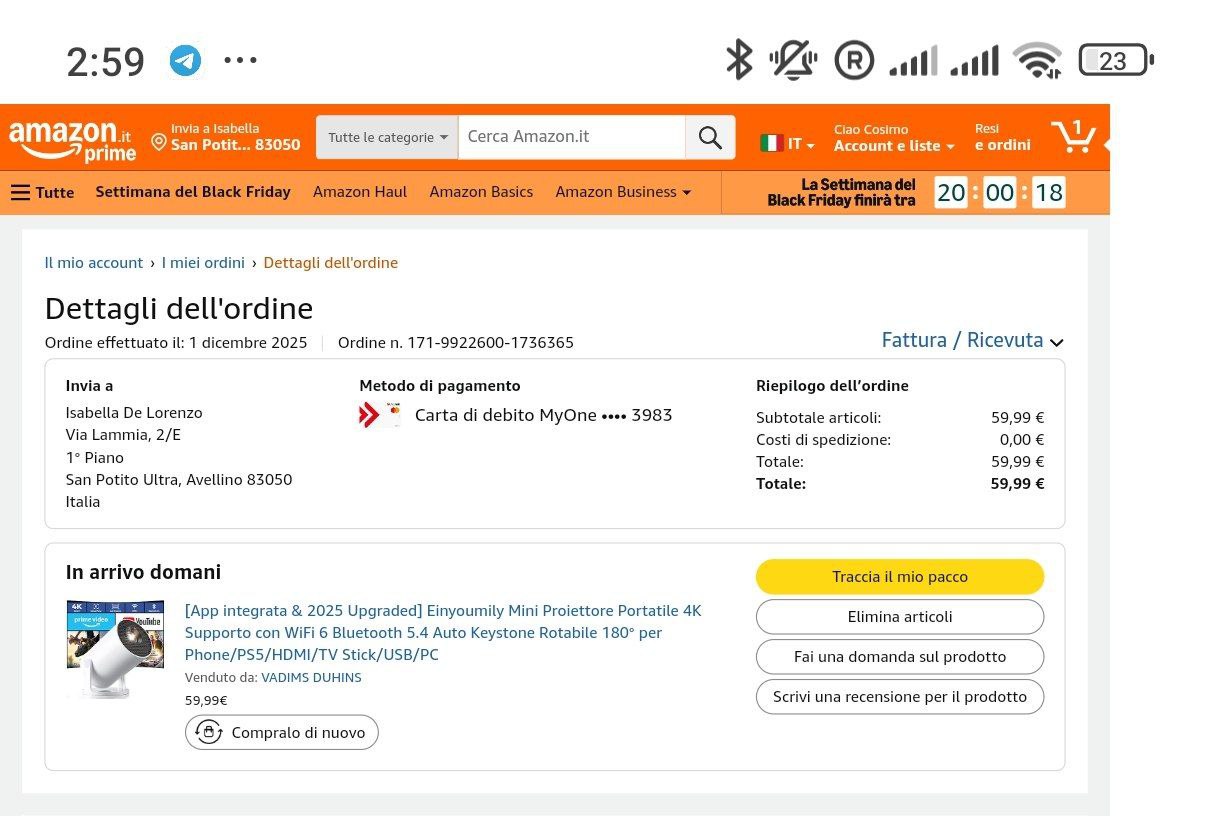Open Telegram notification icon in status bar
1220x816 pixels.
185,61
